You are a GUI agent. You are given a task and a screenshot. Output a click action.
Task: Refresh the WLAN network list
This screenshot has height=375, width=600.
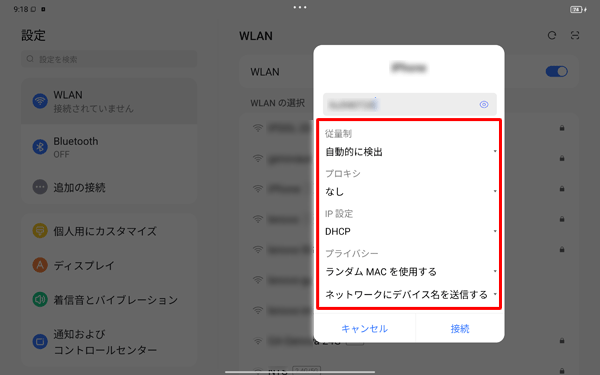tap(551, 36)
